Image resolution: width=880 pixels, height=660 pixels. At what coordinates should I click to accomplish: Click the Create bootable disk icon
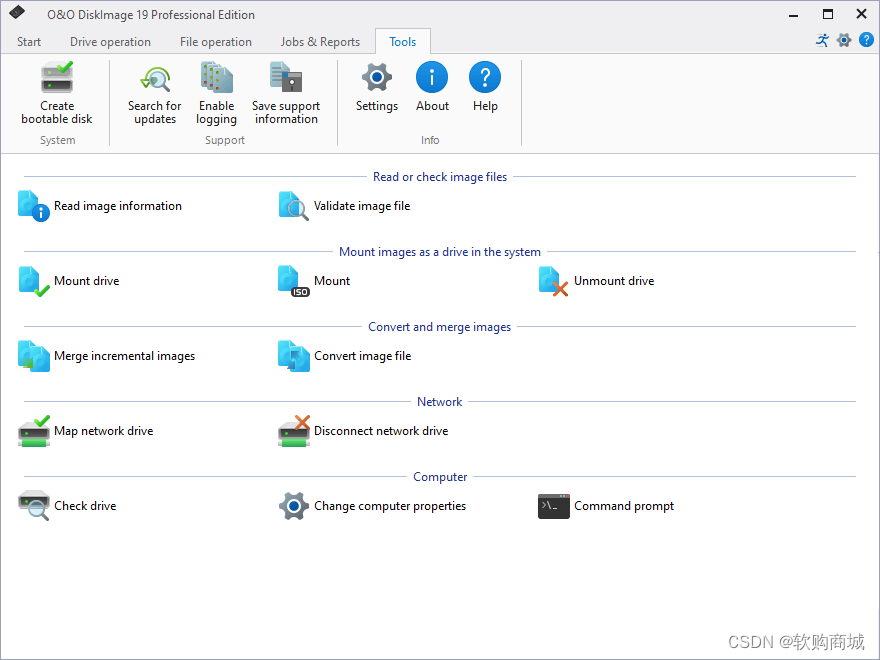(x=57, y=77)
